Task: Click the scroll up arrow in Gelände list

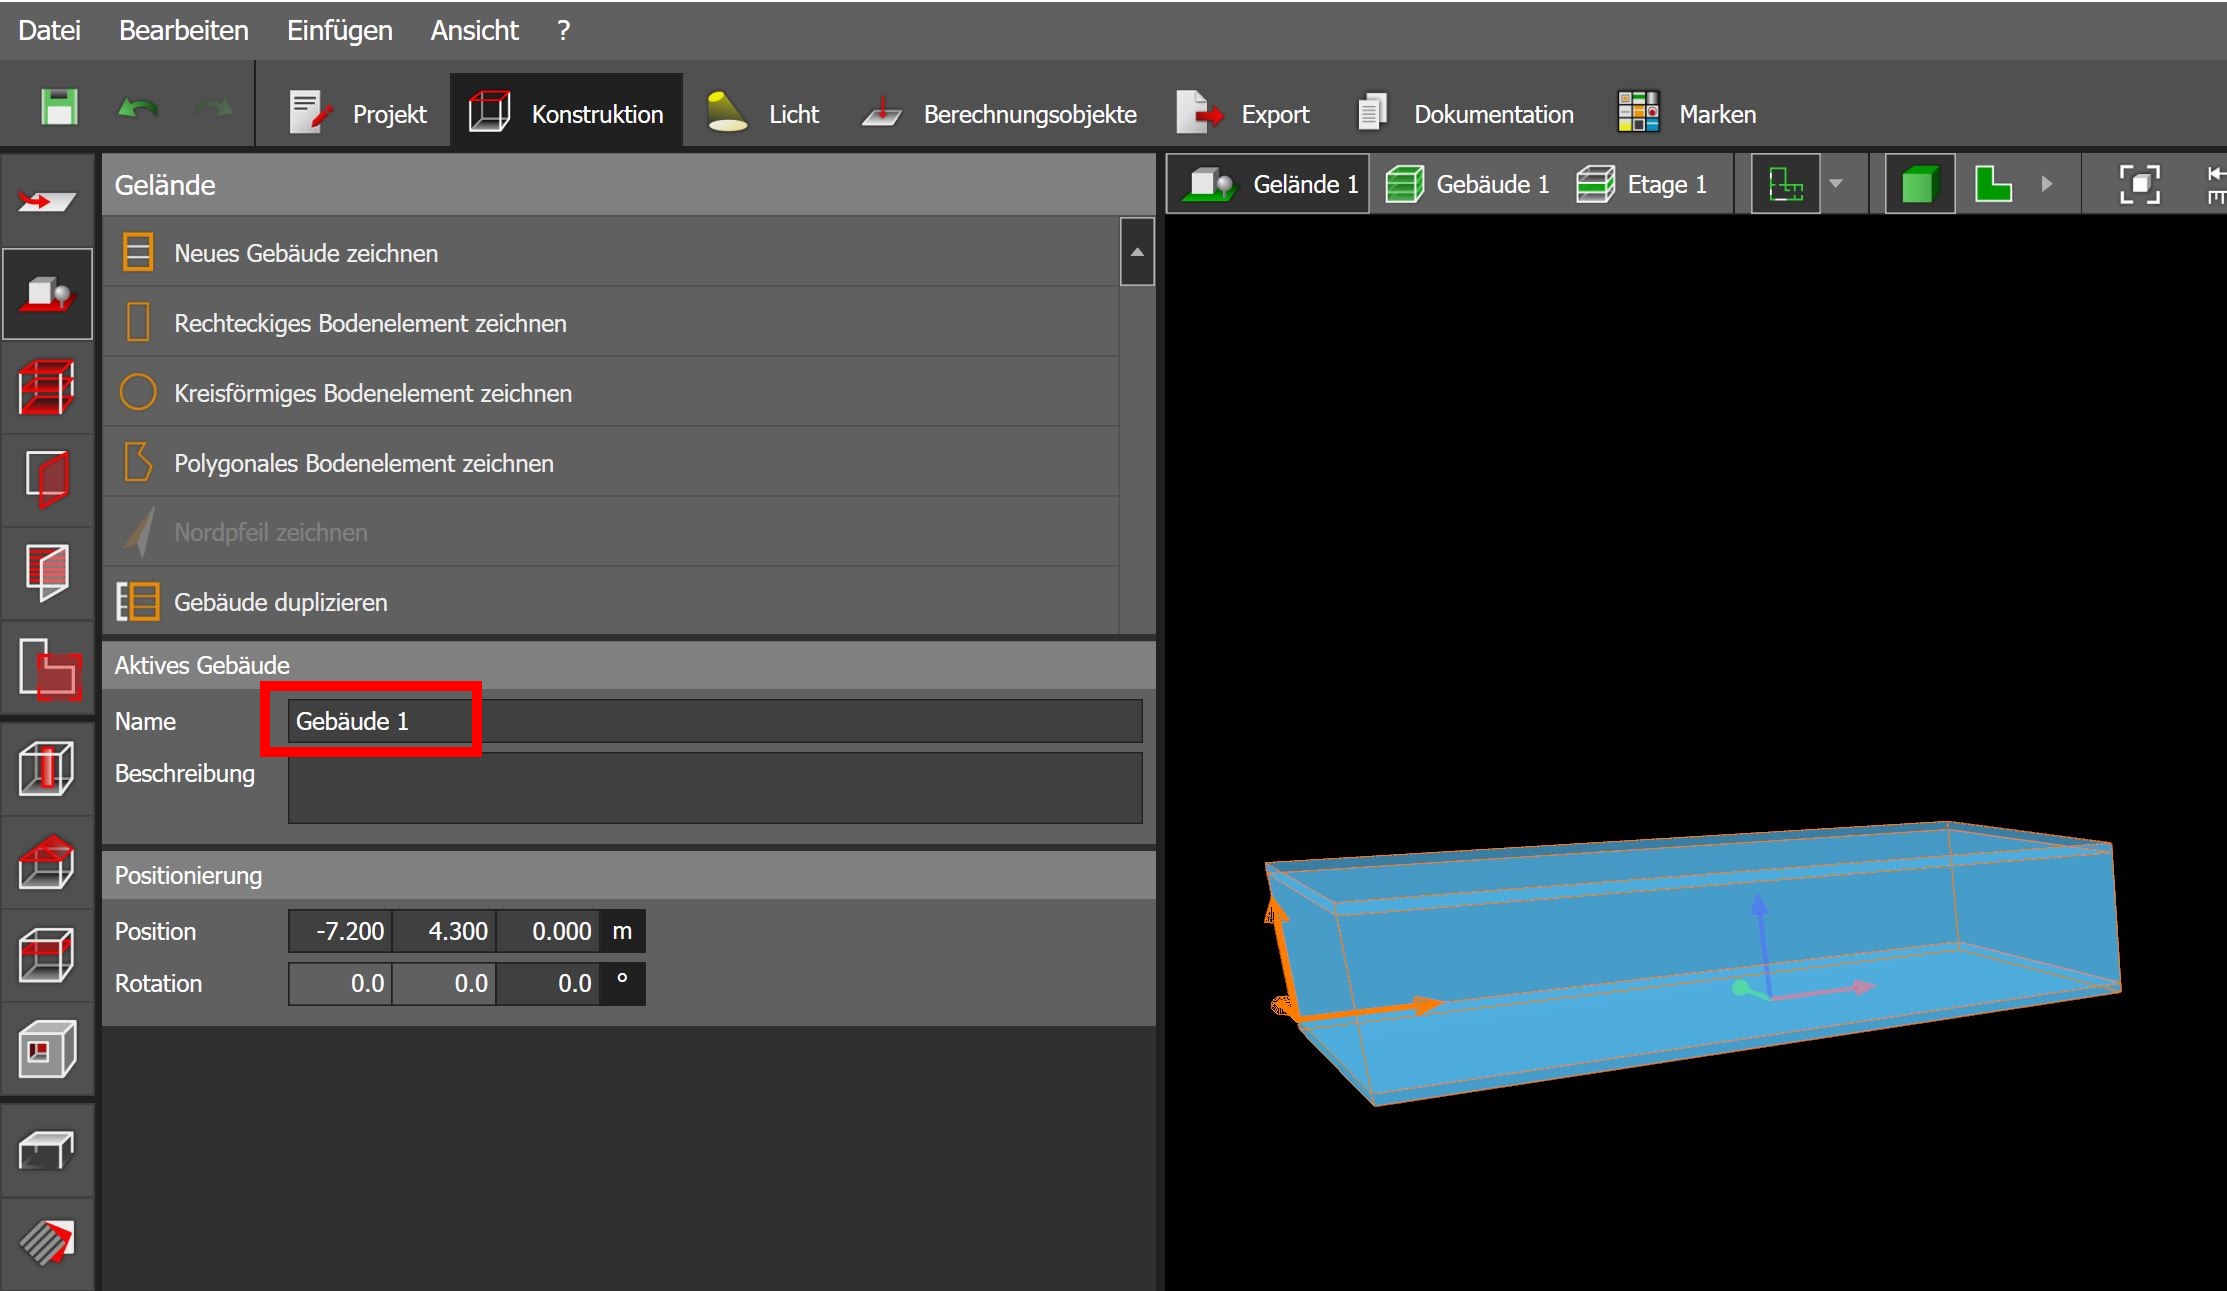Action: click(x=1137, y=252)
